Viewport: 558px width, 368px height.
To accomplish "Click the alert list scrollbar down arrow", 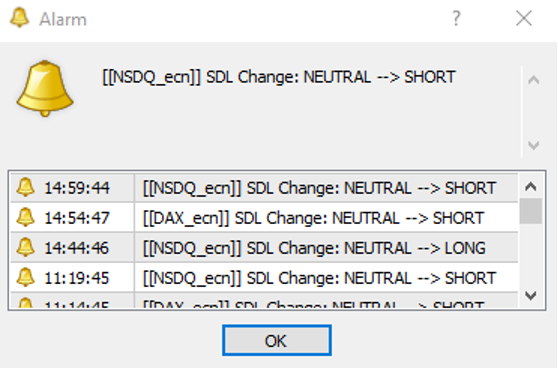I will pyautogui.click(x=531, y=295).
